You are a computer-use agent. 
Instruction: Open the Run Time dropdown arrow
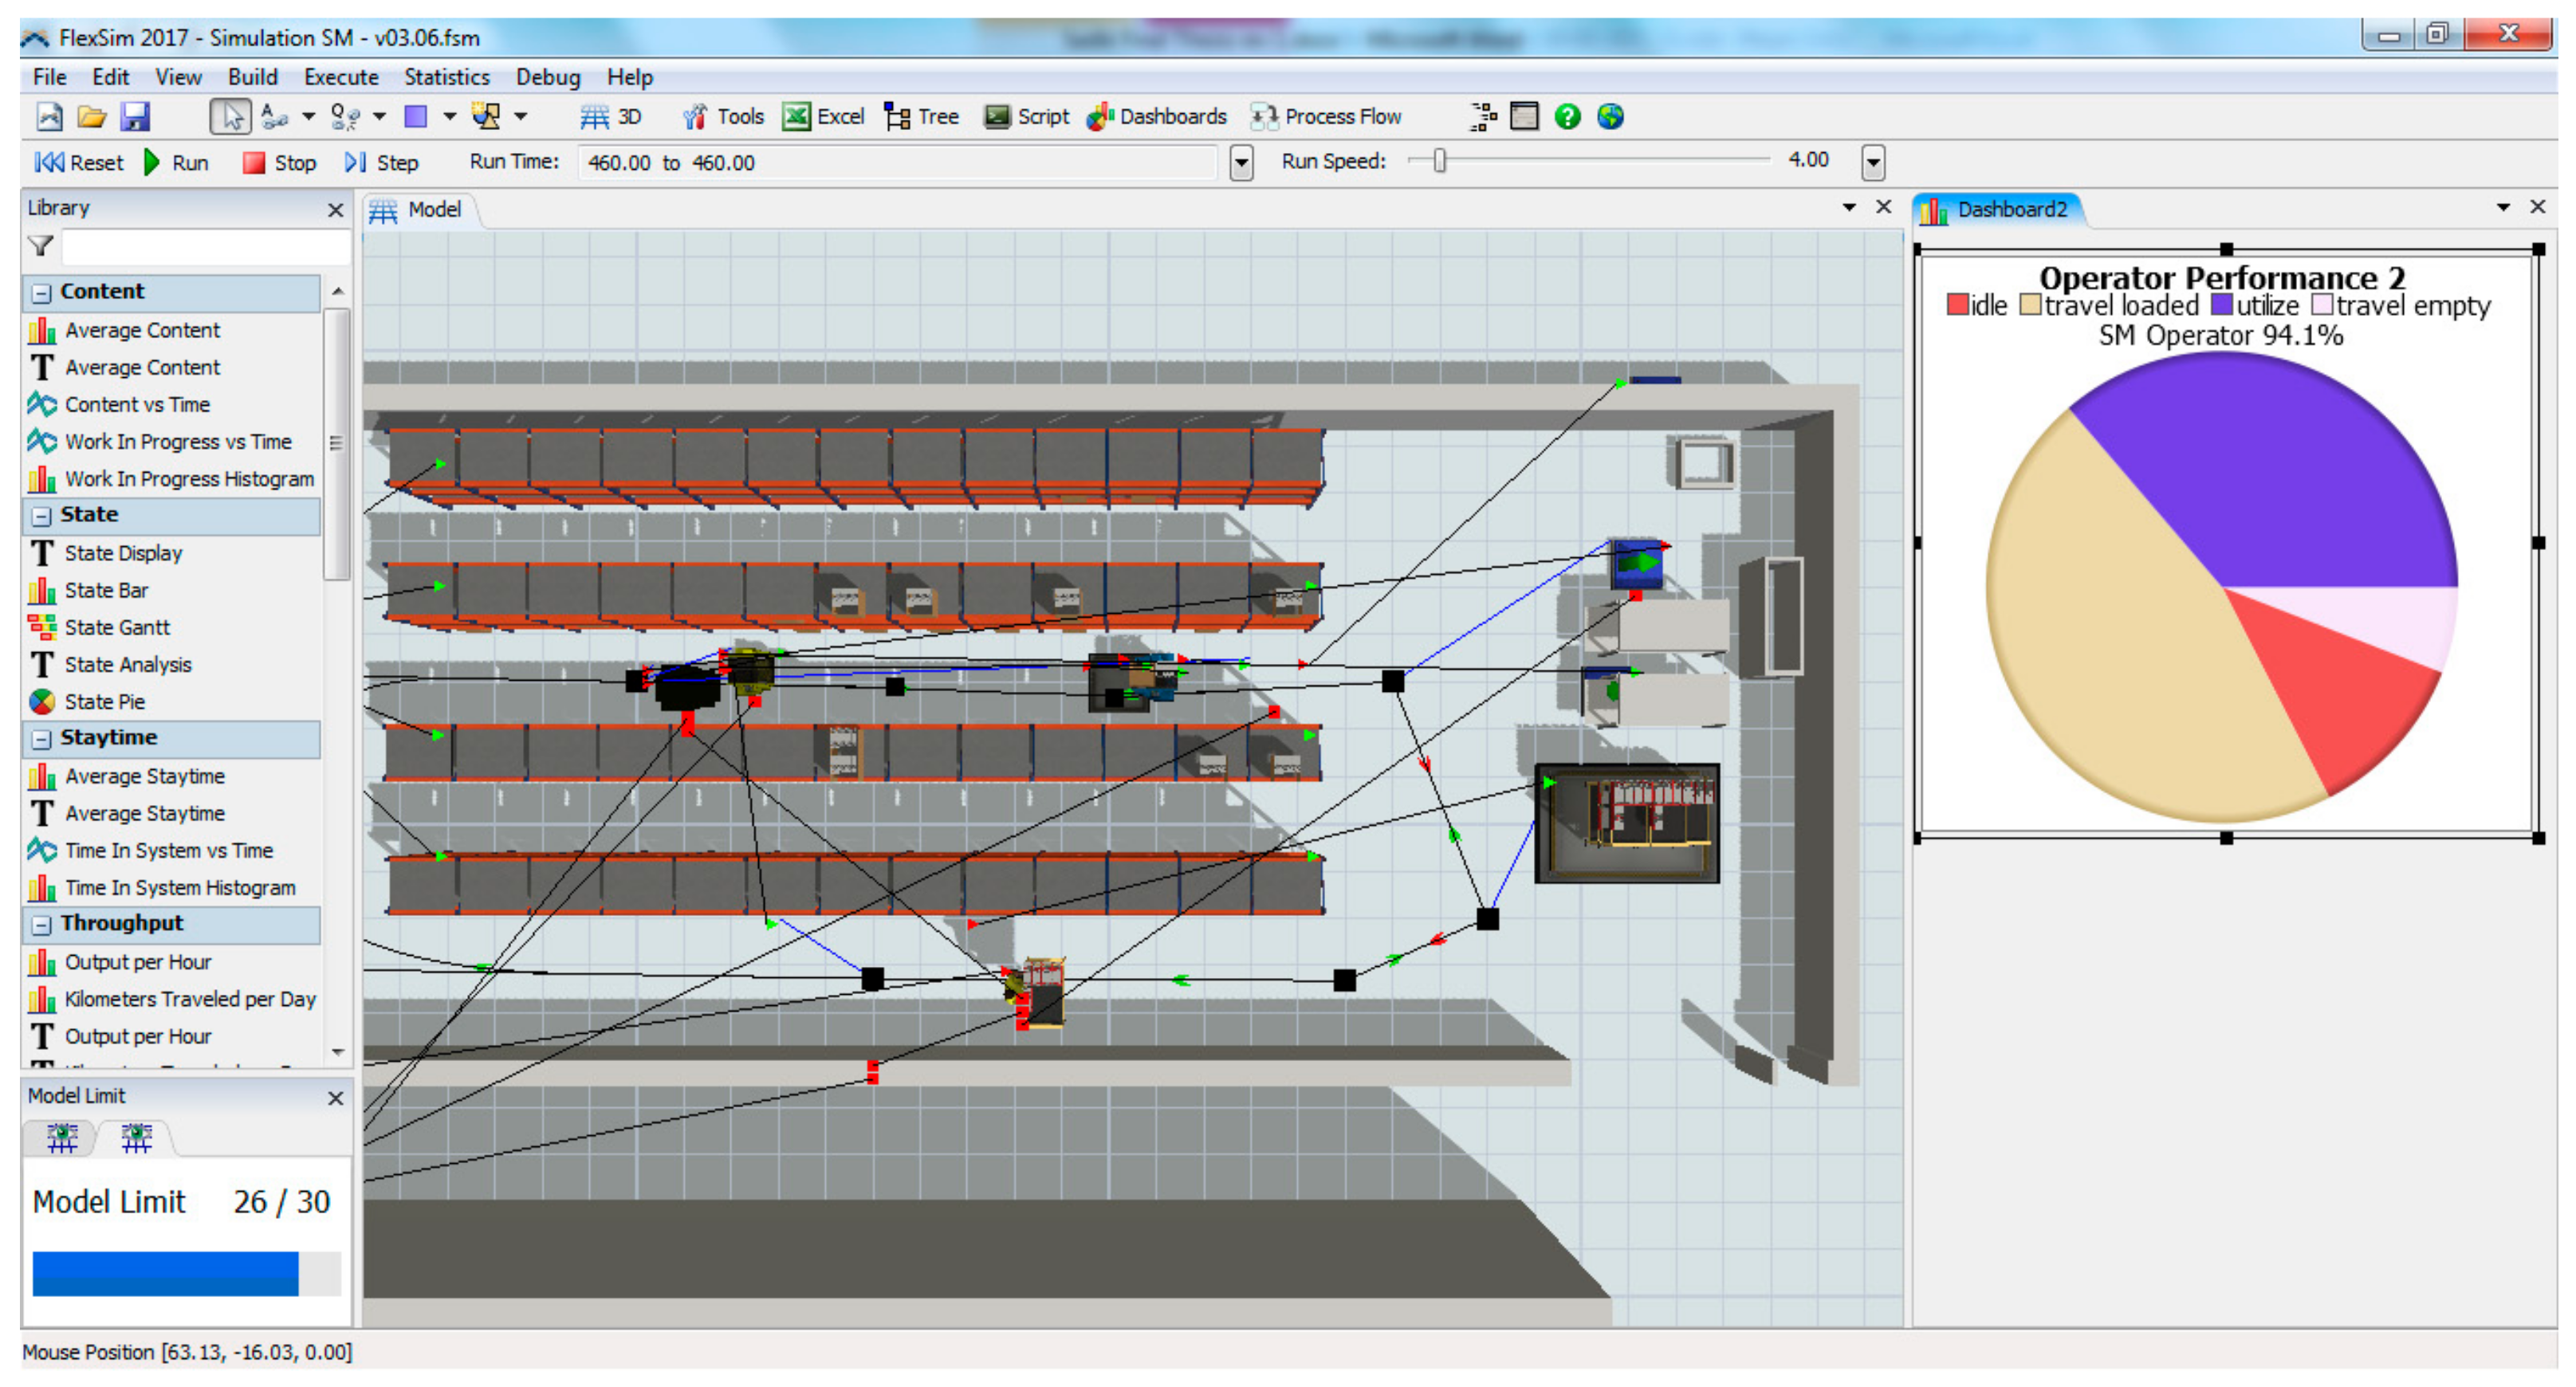click(1241, 162)
